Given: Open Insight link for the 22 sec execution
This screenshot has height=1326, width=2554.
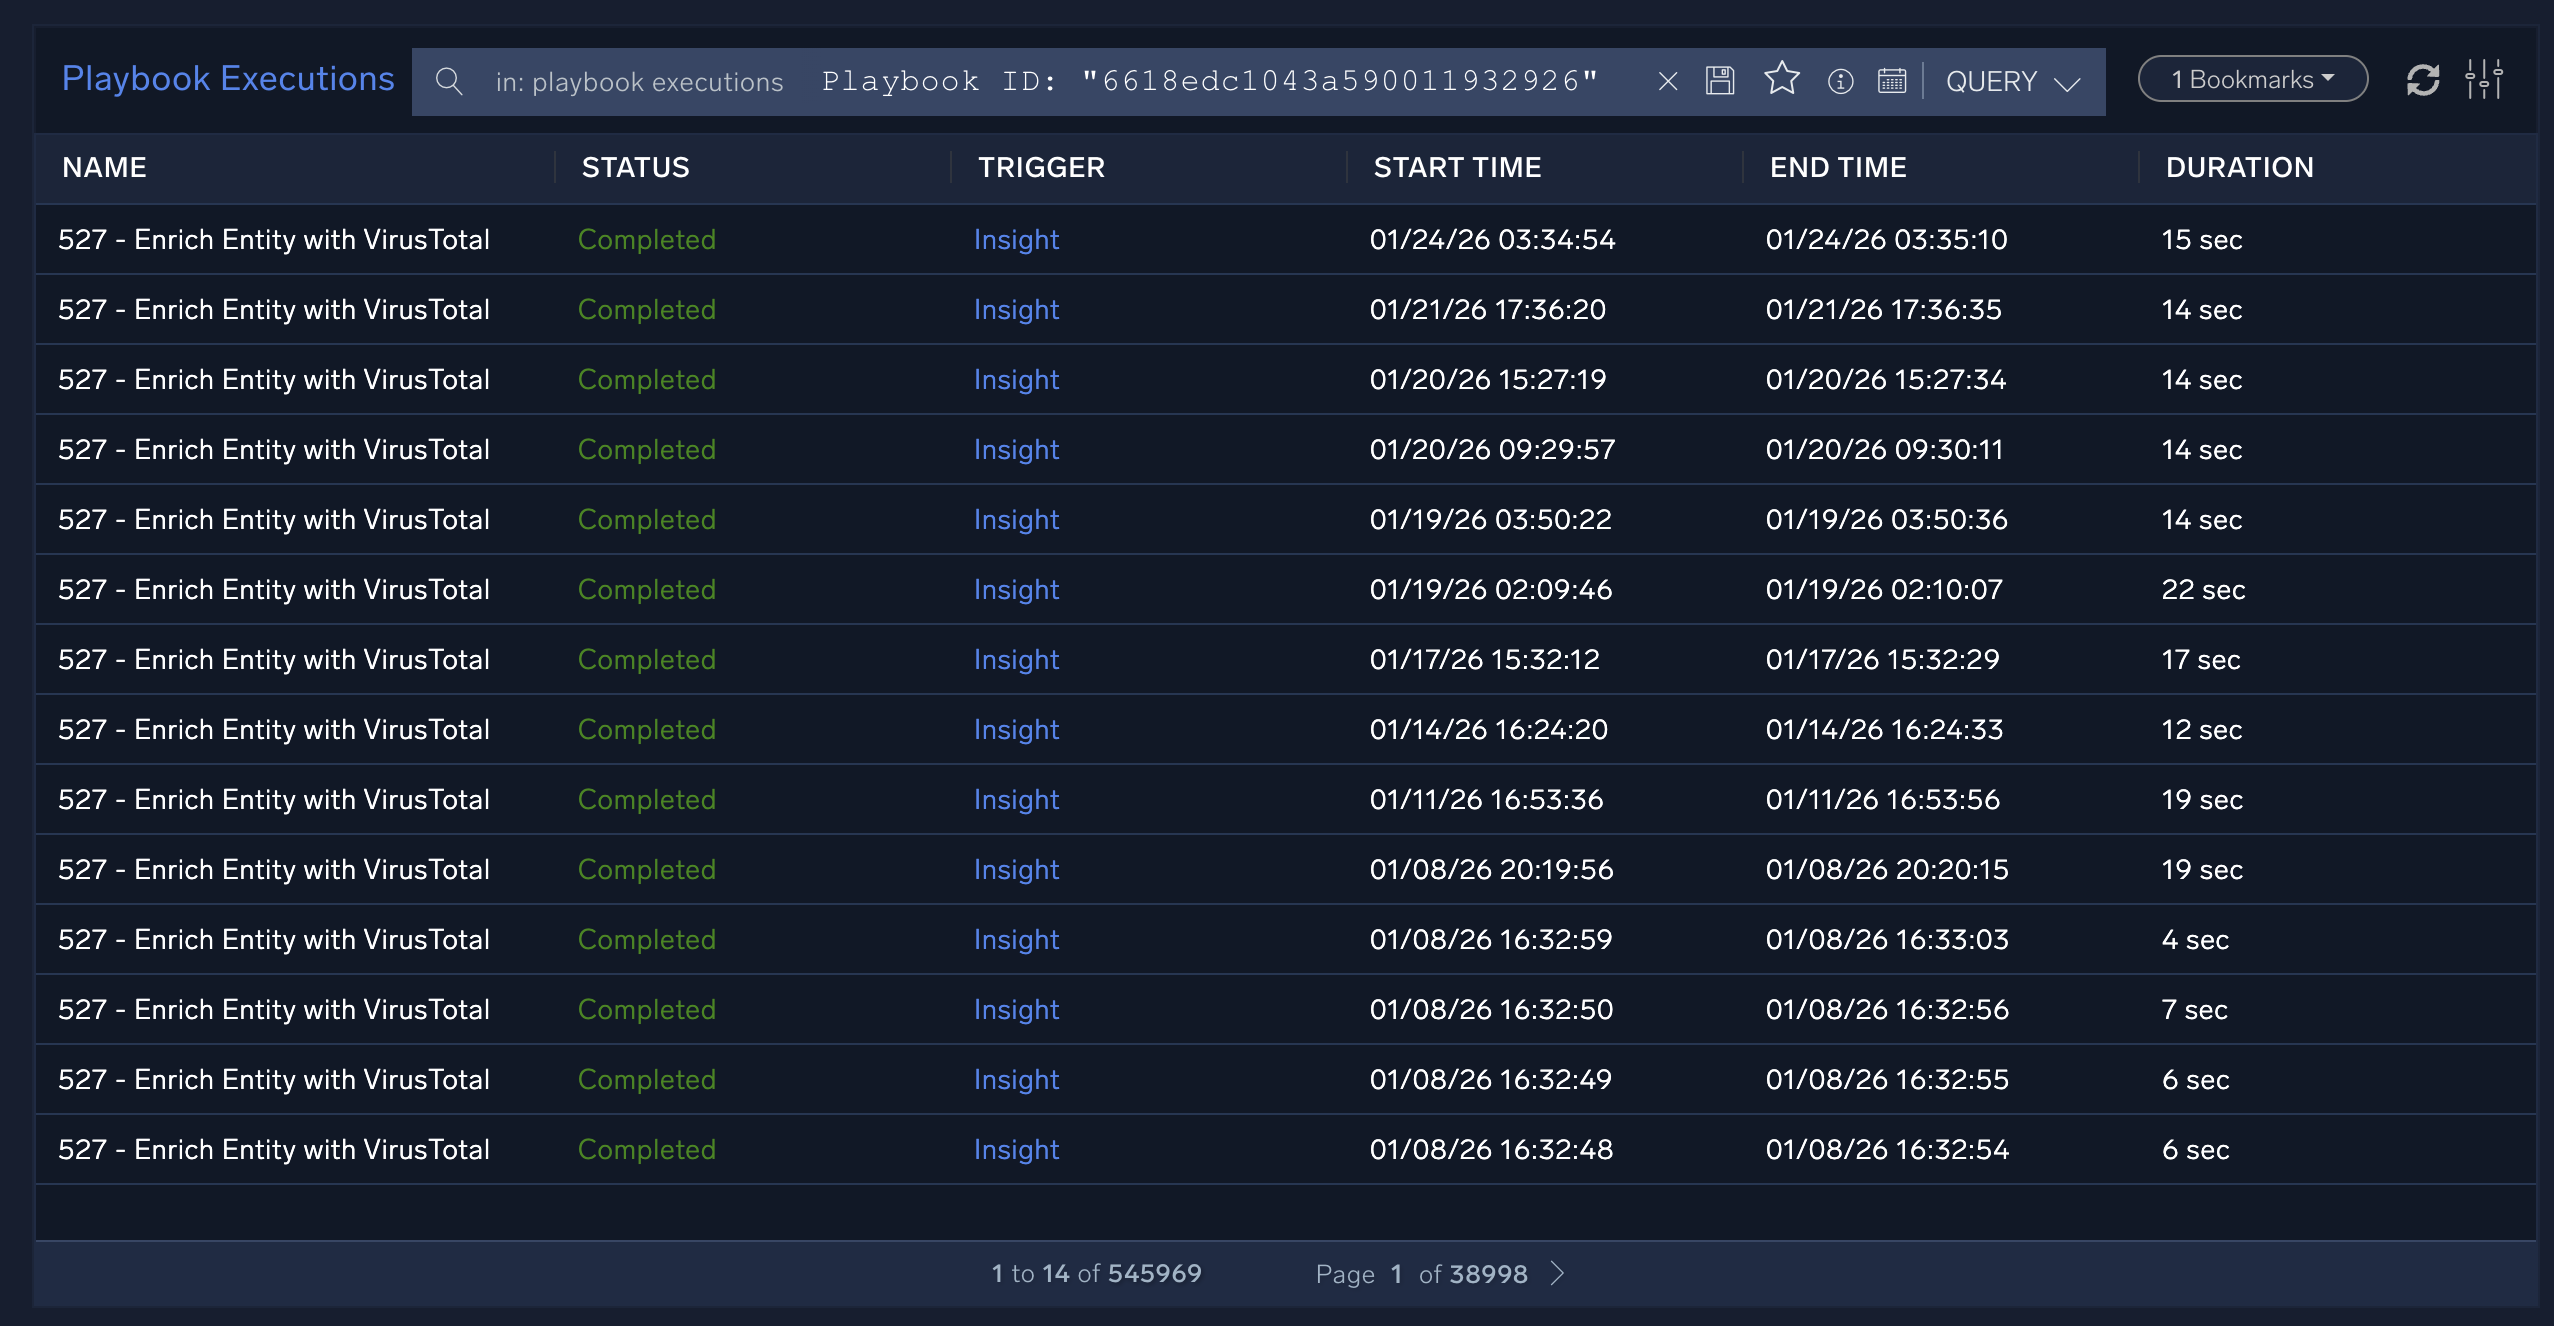Looking at the screenshot, I should point(1016,589).
